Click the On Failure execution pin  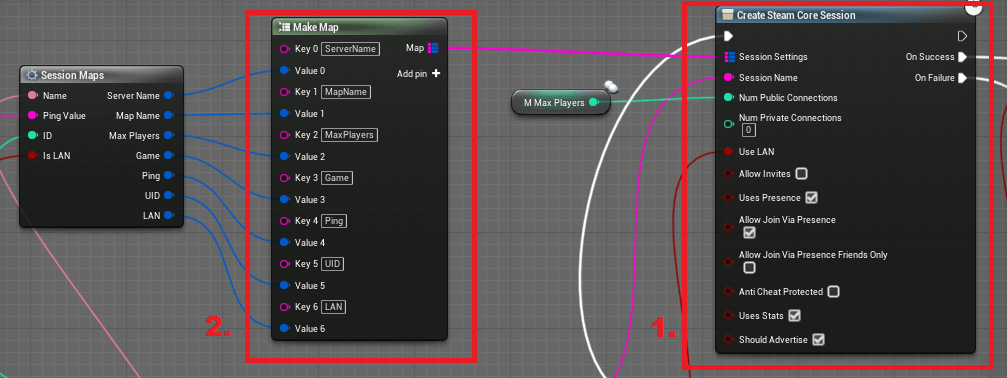coord(962,78)
